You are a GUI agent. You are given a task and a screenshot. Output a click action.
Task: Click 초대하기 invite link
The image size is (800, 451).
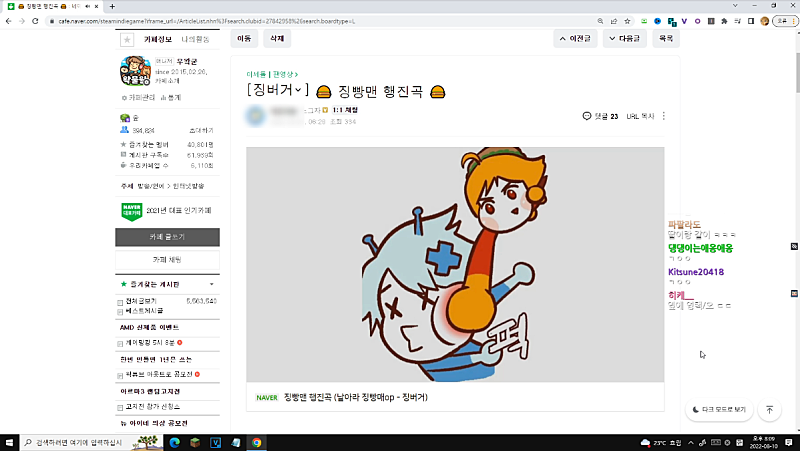coord(201,131)
